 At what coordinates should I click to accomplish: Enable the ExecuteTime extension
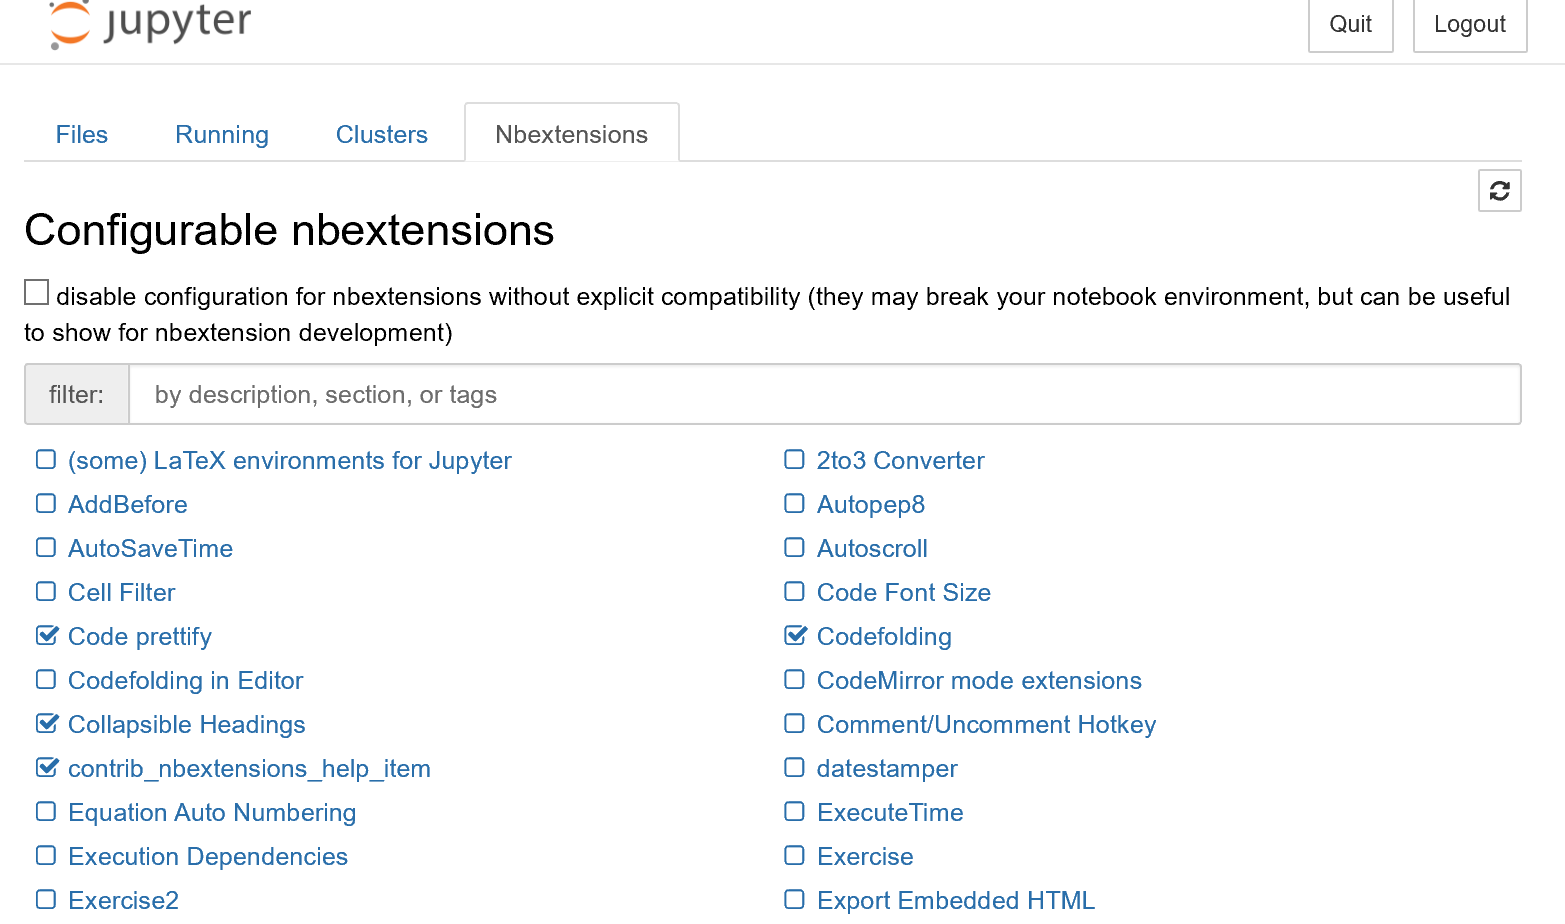(x=793, y=811)
